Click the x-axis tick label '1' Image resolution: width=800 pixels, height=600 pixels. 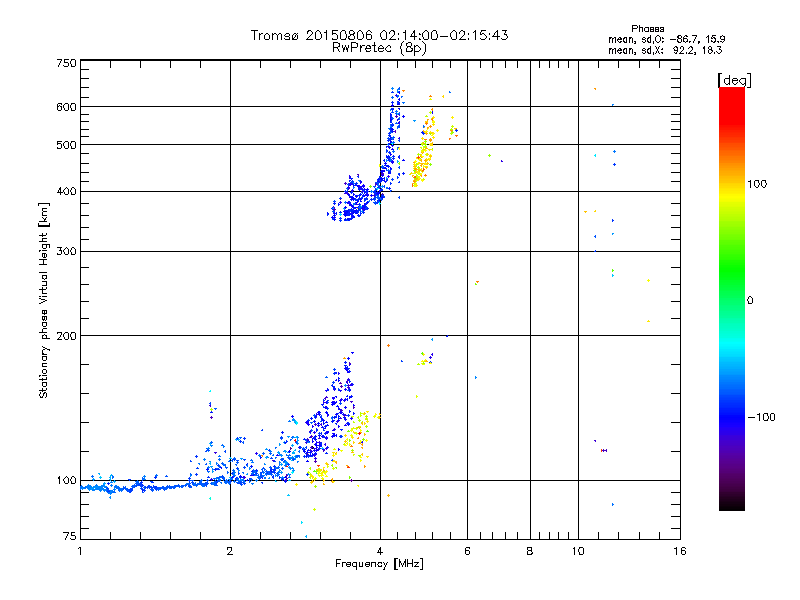[80, 551]
